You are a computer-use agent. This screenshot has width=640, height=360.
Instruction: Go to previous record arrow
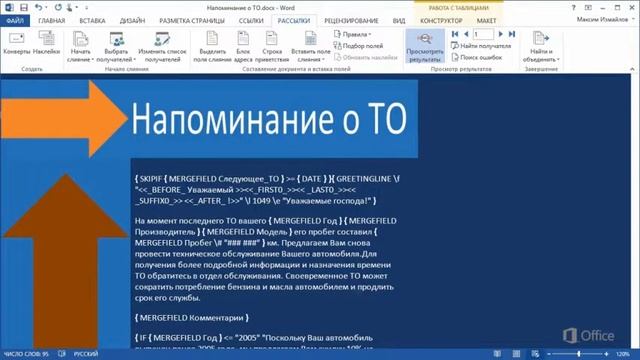click(466, 34)
